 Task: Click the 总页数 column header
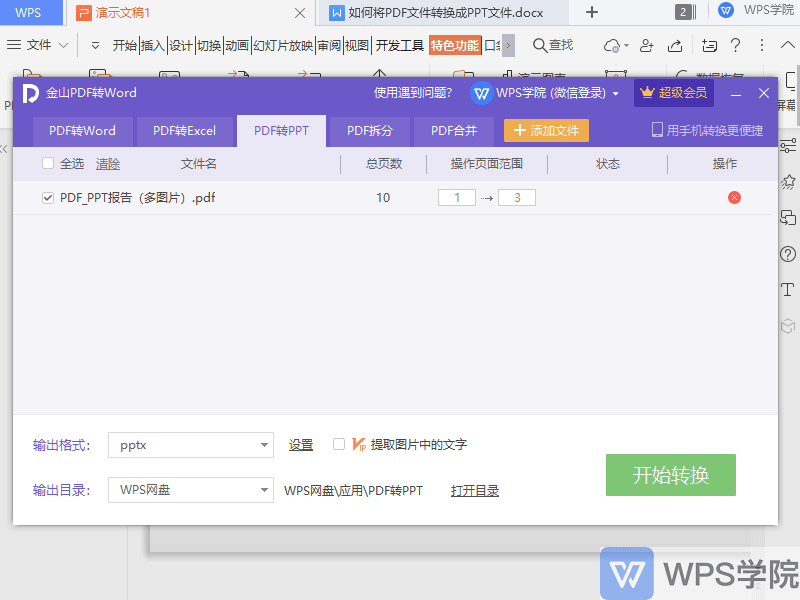point(384,164)
